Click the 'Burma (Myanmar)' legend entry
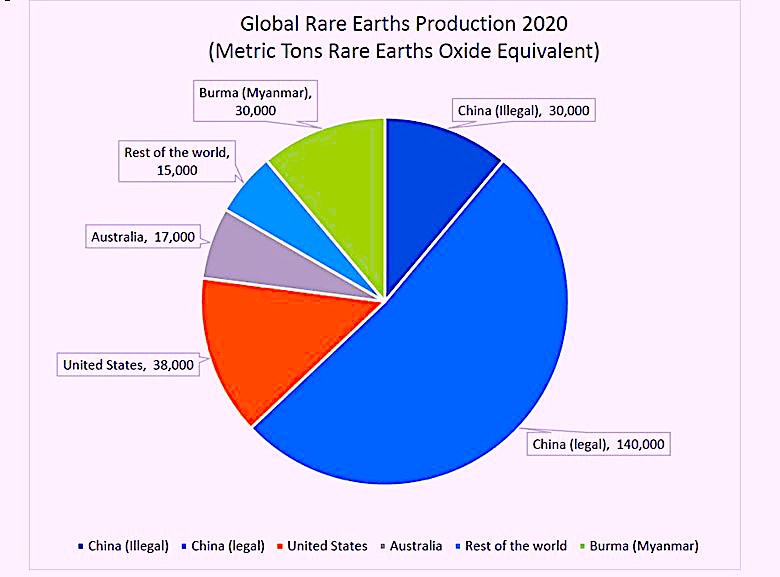 [639, 546]
